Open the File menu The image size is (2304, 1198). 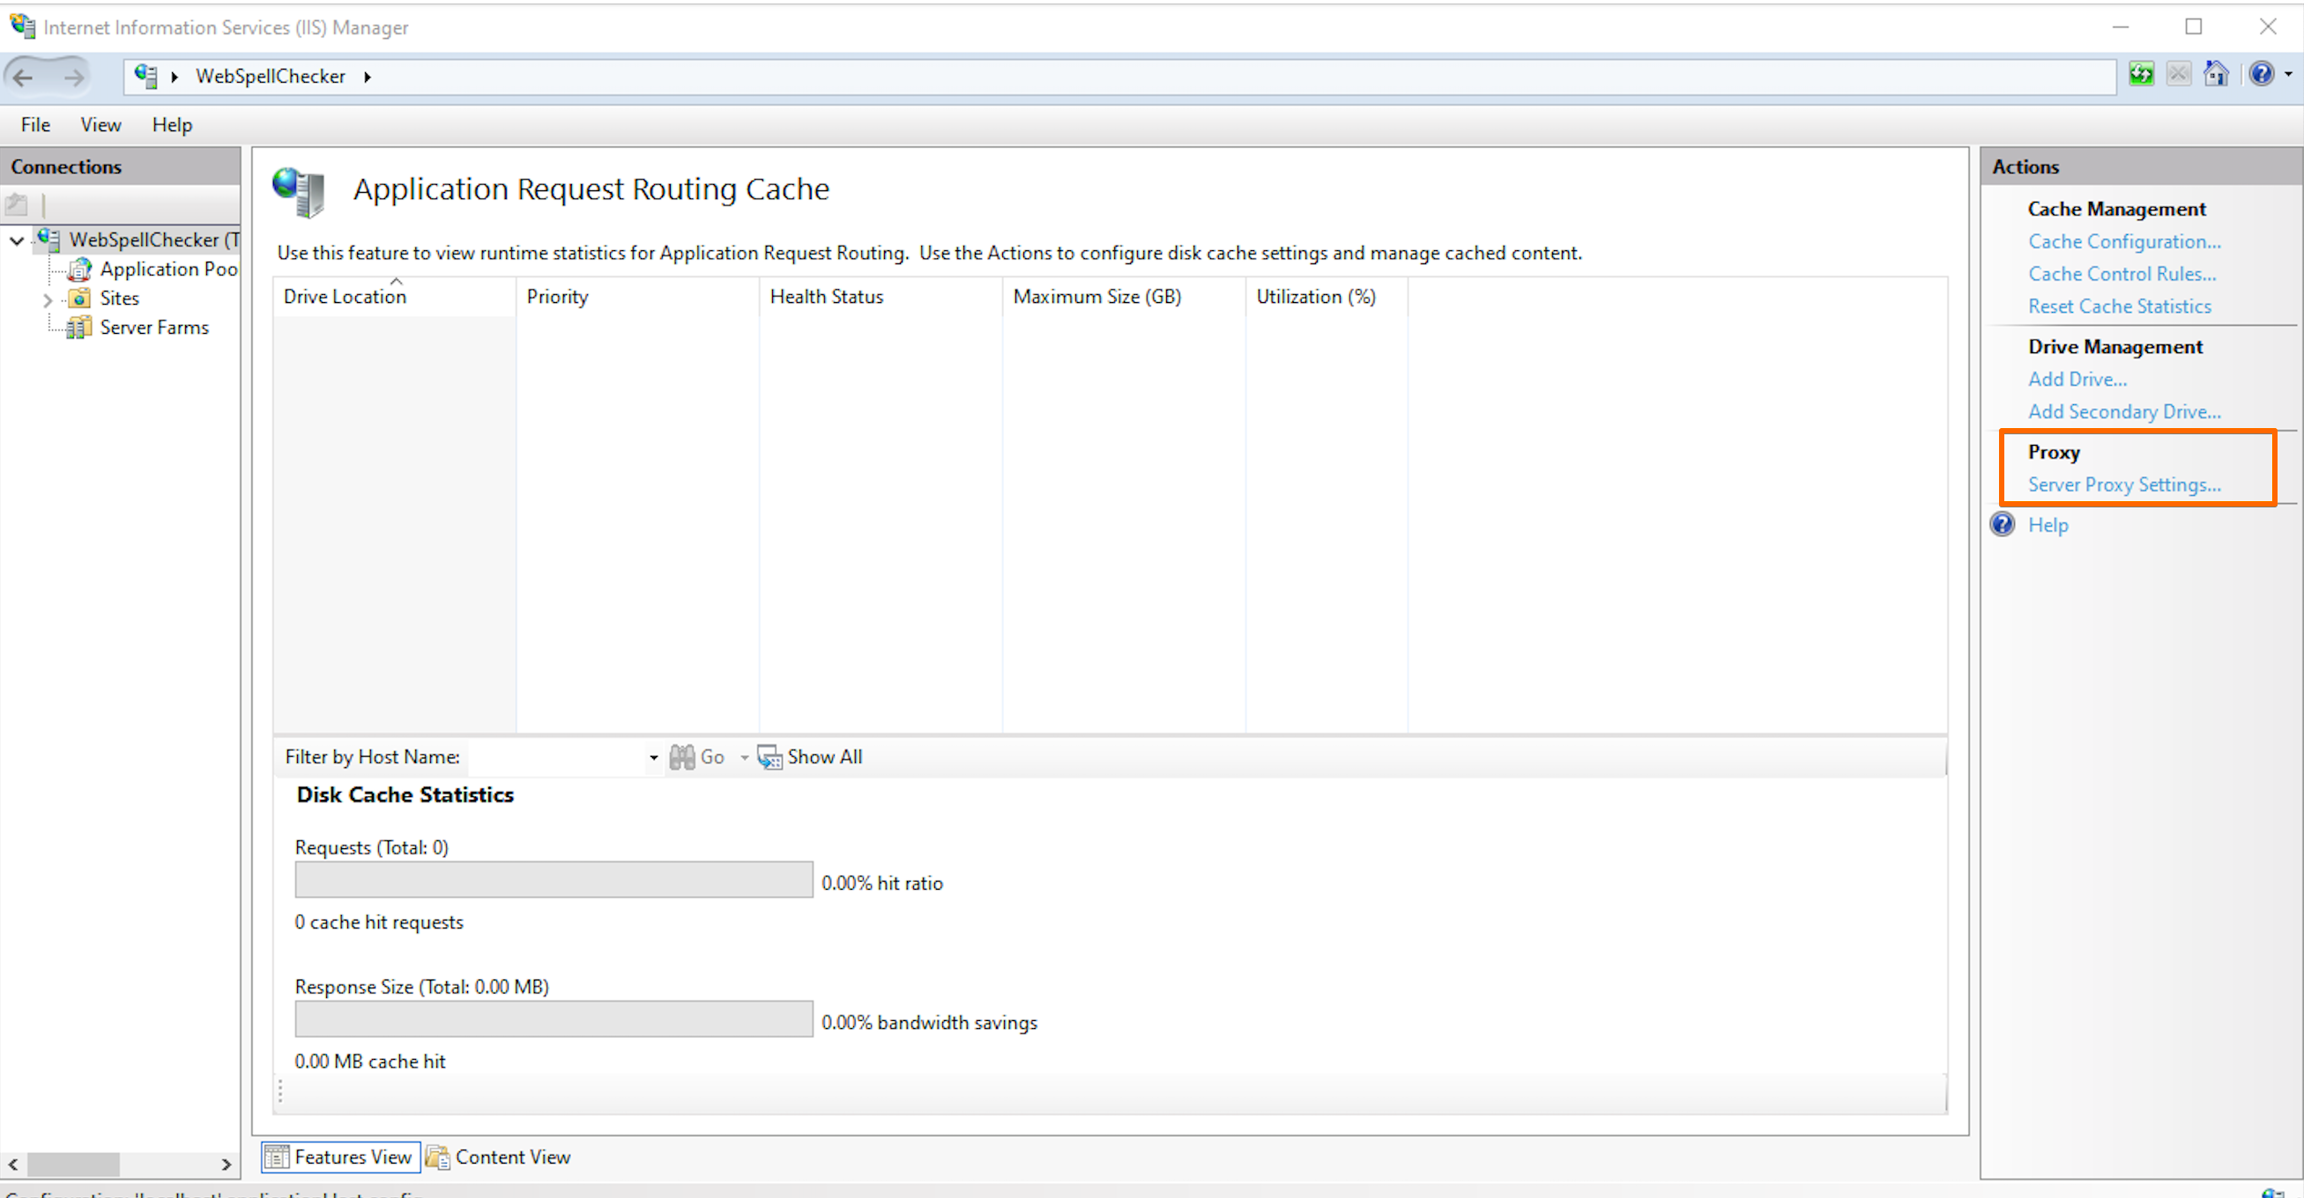tap(35, 125)
